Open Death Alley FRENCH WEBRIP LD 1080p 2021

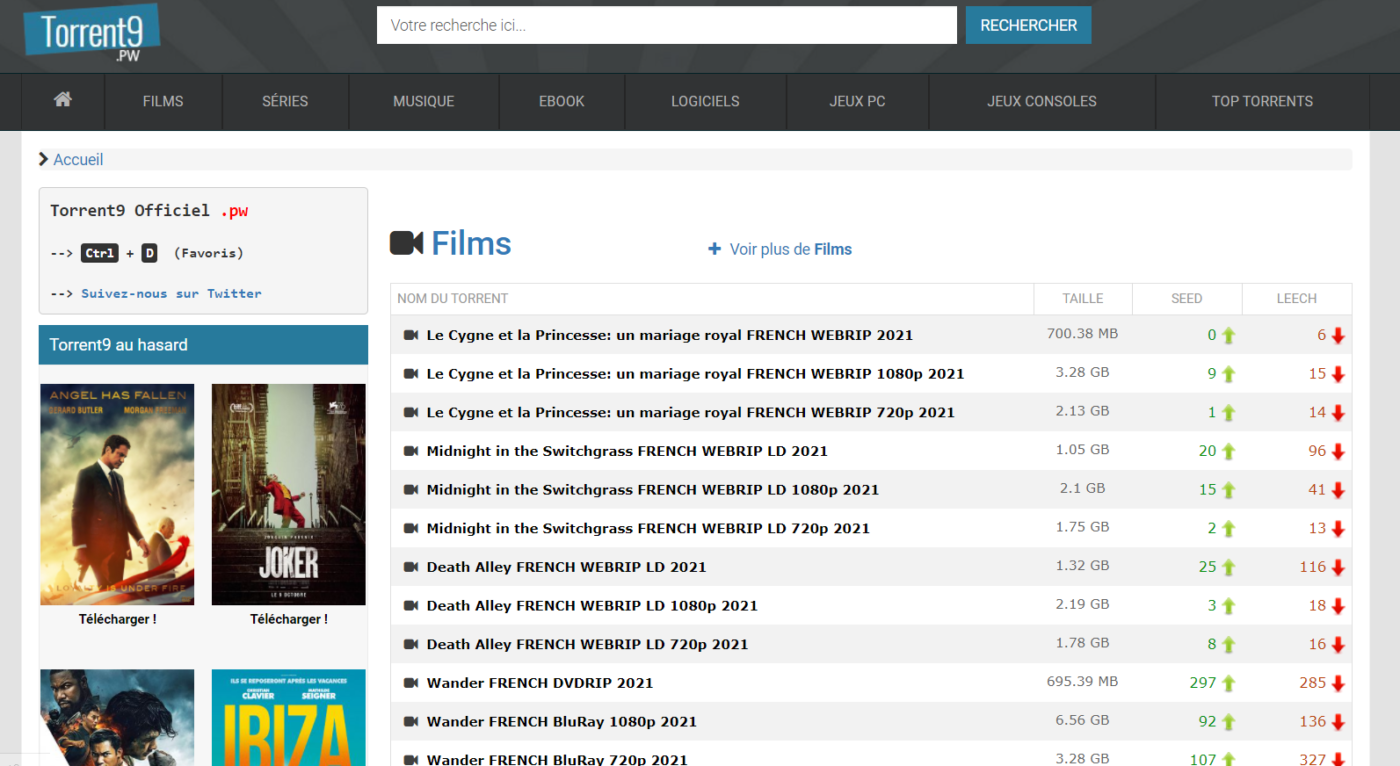(592, 605)
